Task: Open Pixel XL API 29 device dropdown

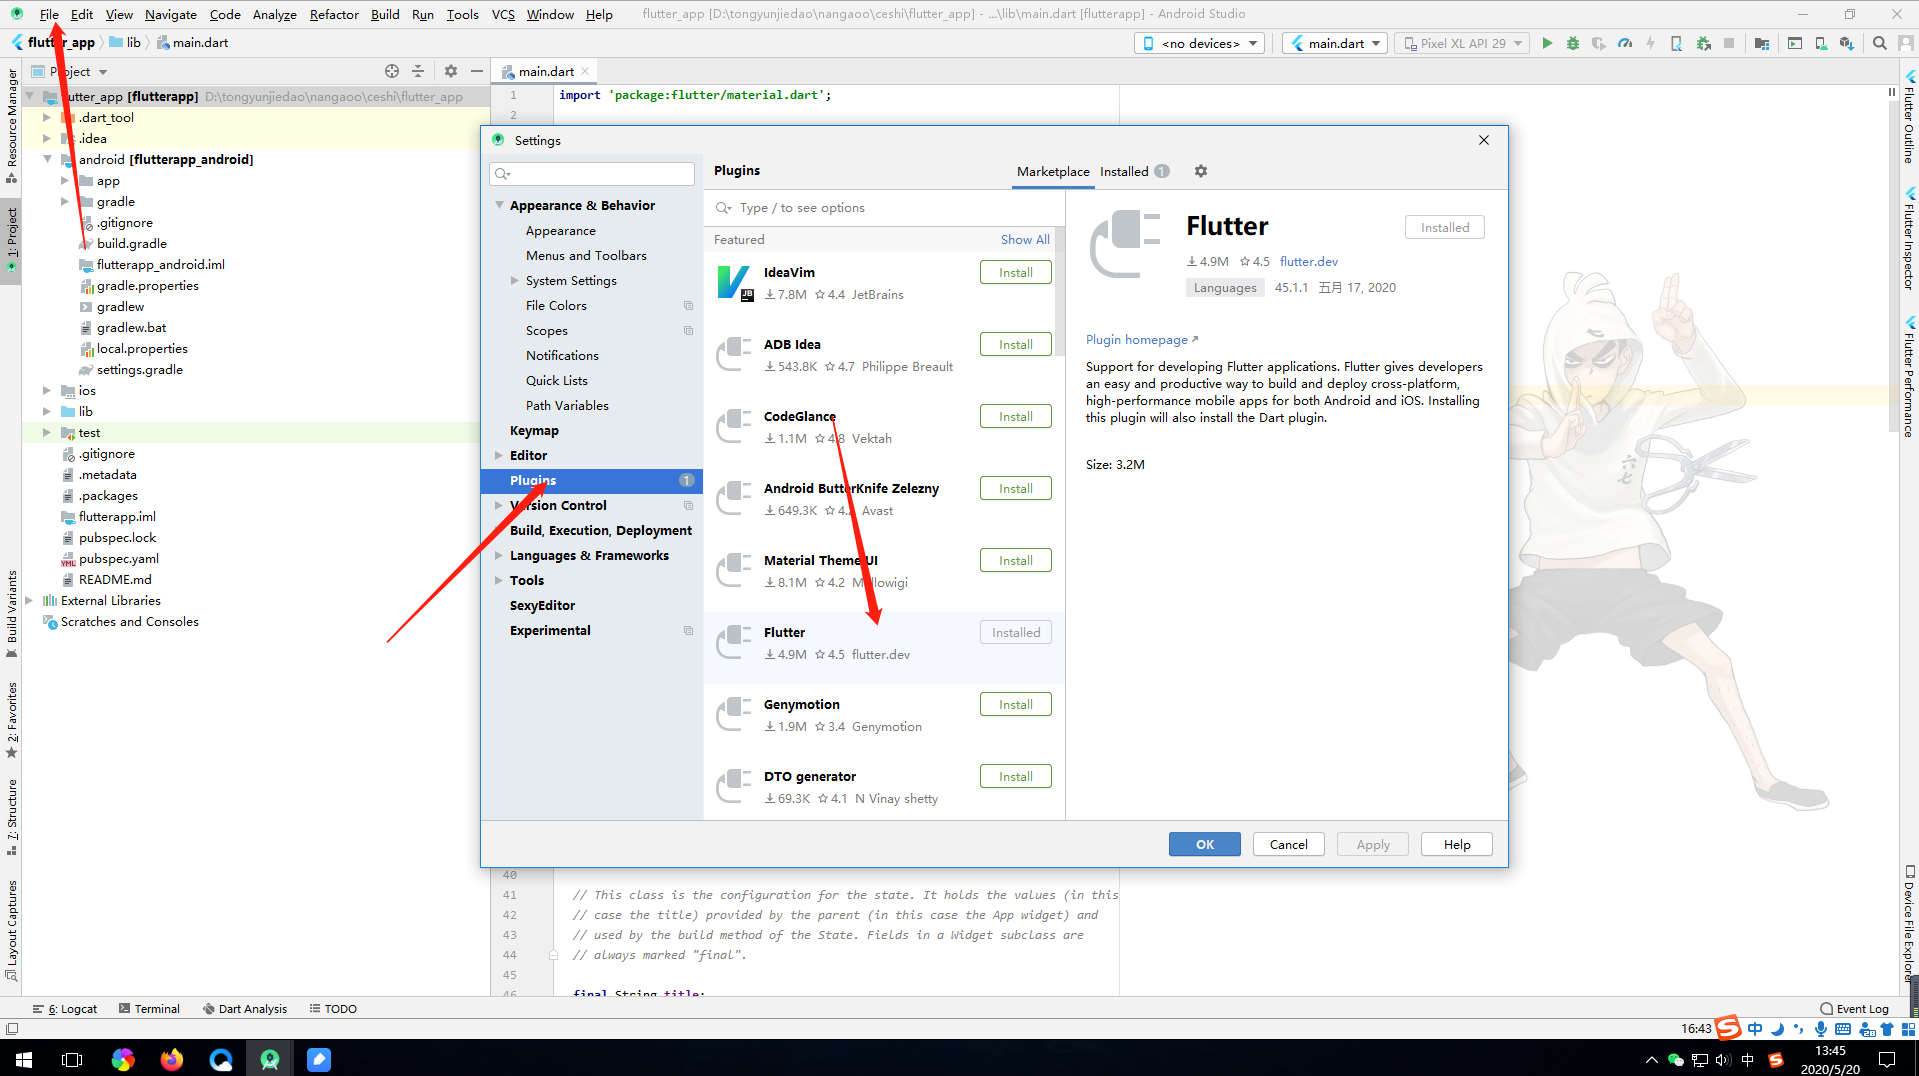Action: coord(1462,43)
